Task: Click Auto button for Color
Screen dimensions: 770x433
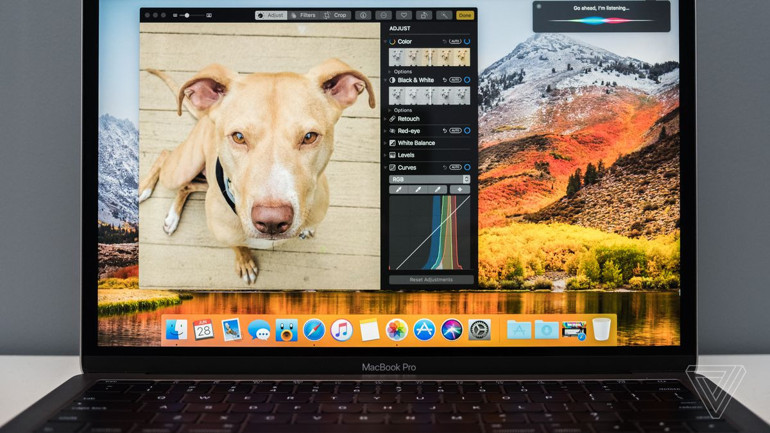Action: tap(455, 41)
